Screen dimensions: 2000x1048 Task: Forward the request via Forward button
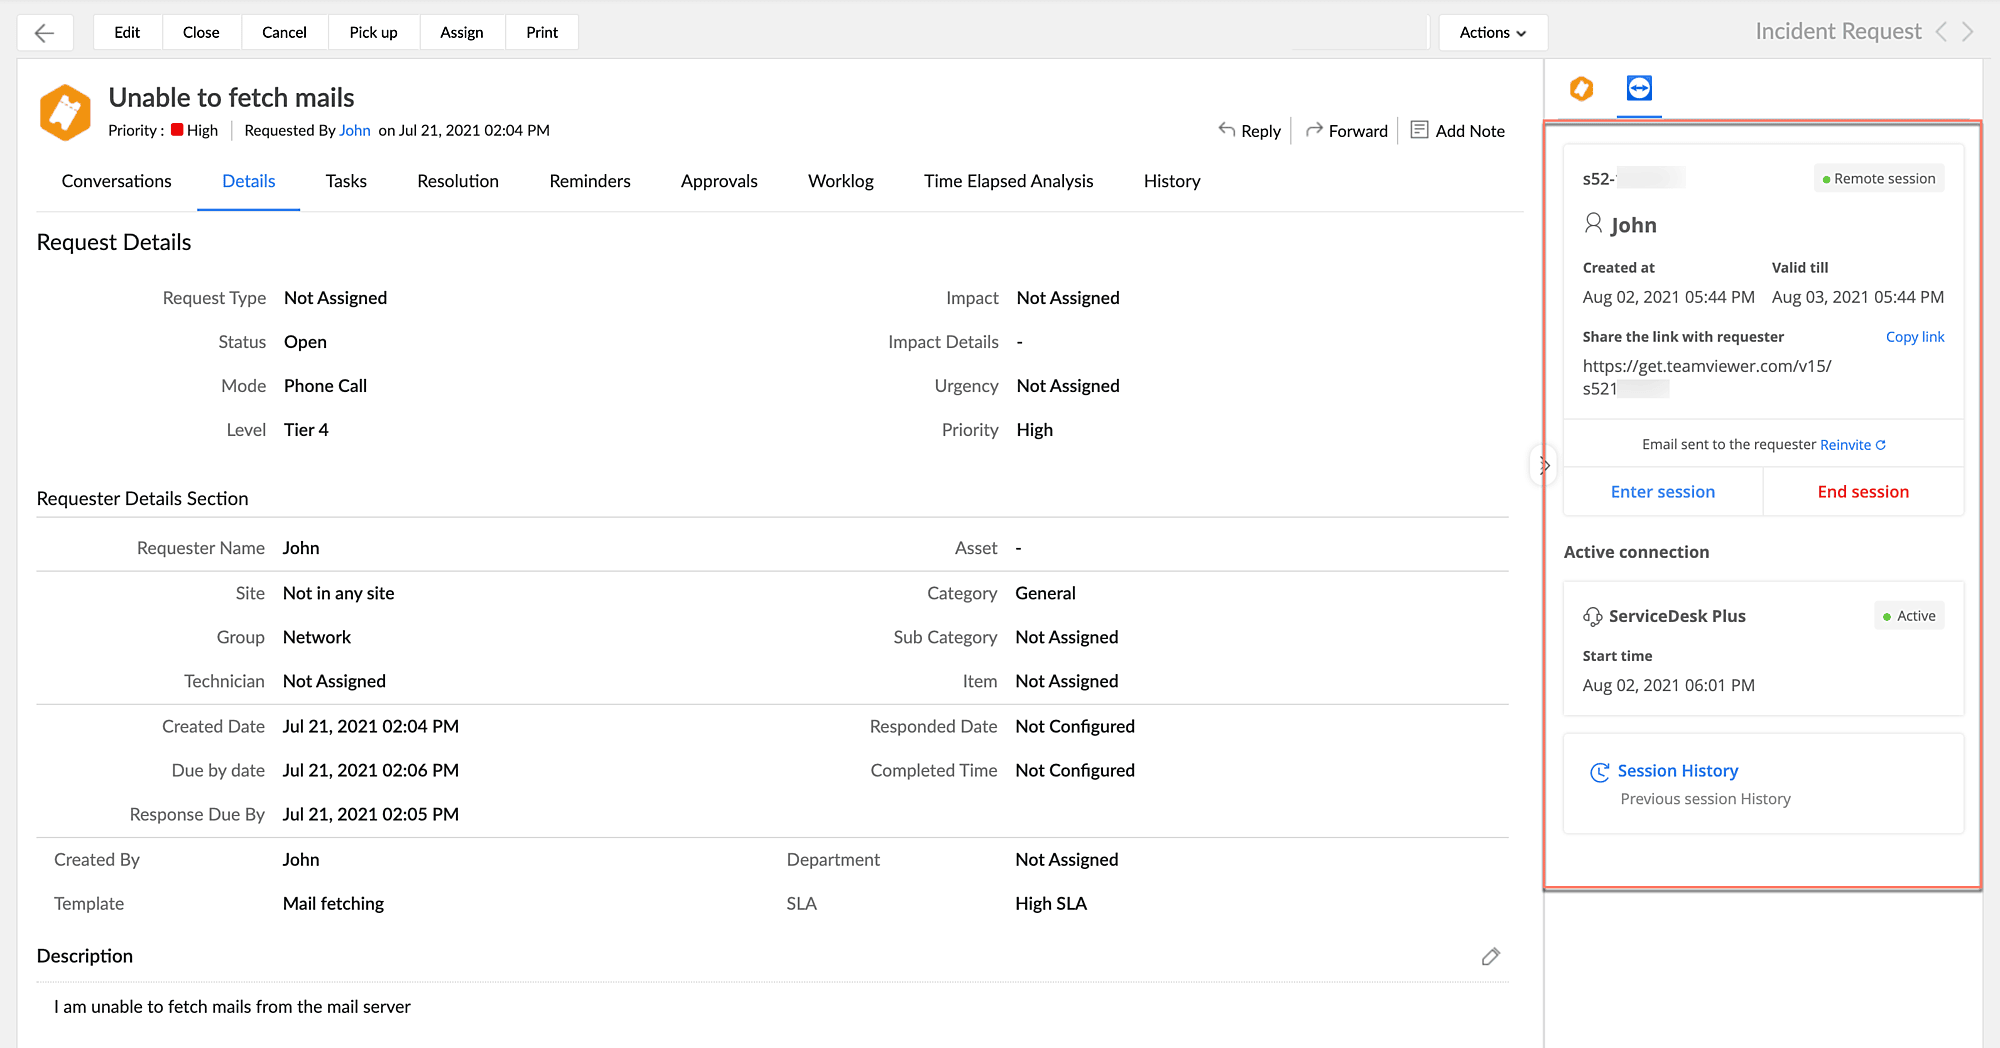click(x=1346, y=131)
